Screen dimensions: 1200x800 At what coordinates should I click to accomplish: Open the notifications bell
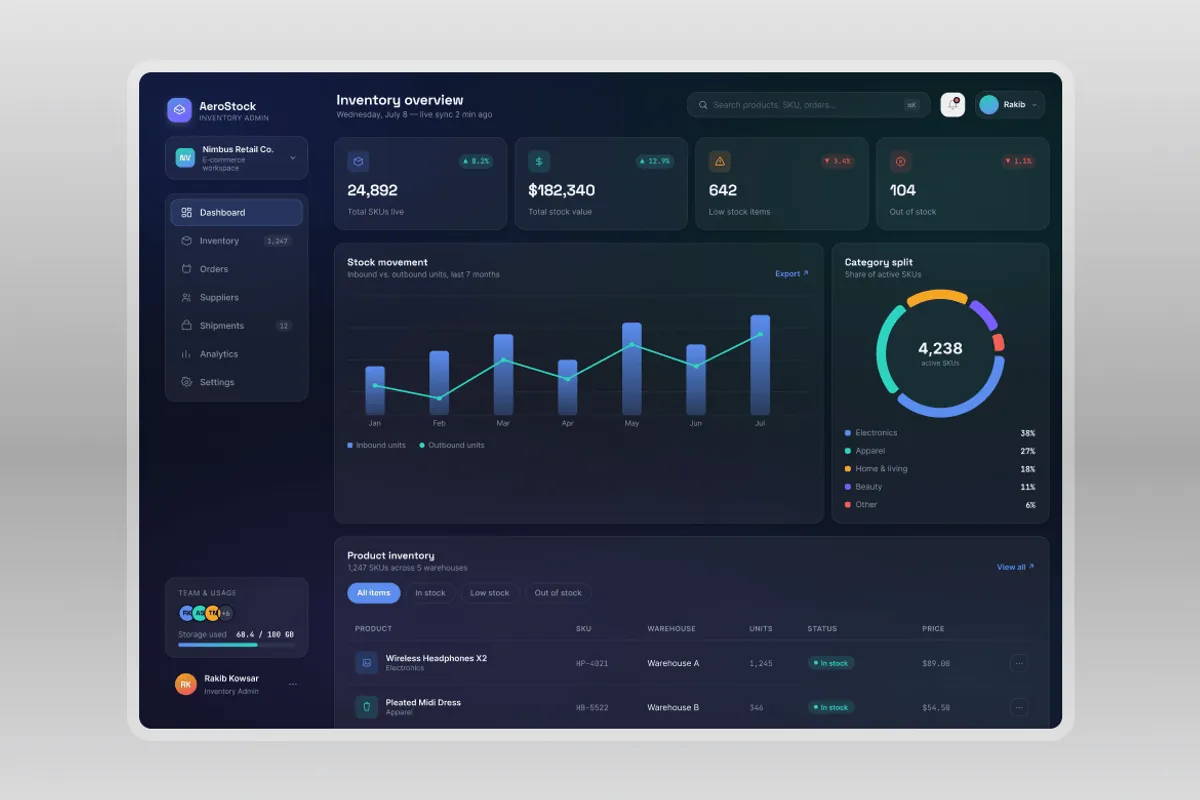click(x=953, y=105)
